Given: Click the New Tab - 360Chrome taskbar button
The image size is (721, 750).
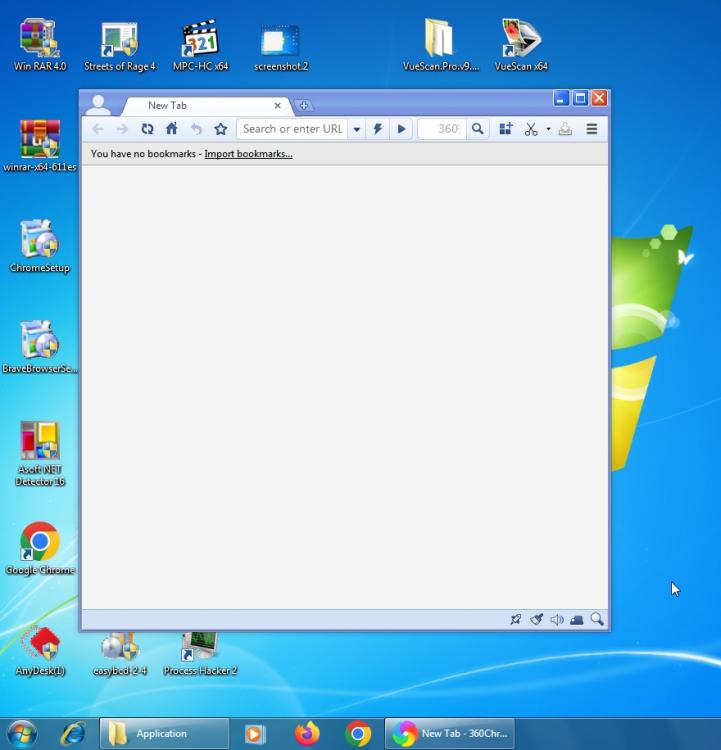Looking at the screenshot, I should 450,734.
